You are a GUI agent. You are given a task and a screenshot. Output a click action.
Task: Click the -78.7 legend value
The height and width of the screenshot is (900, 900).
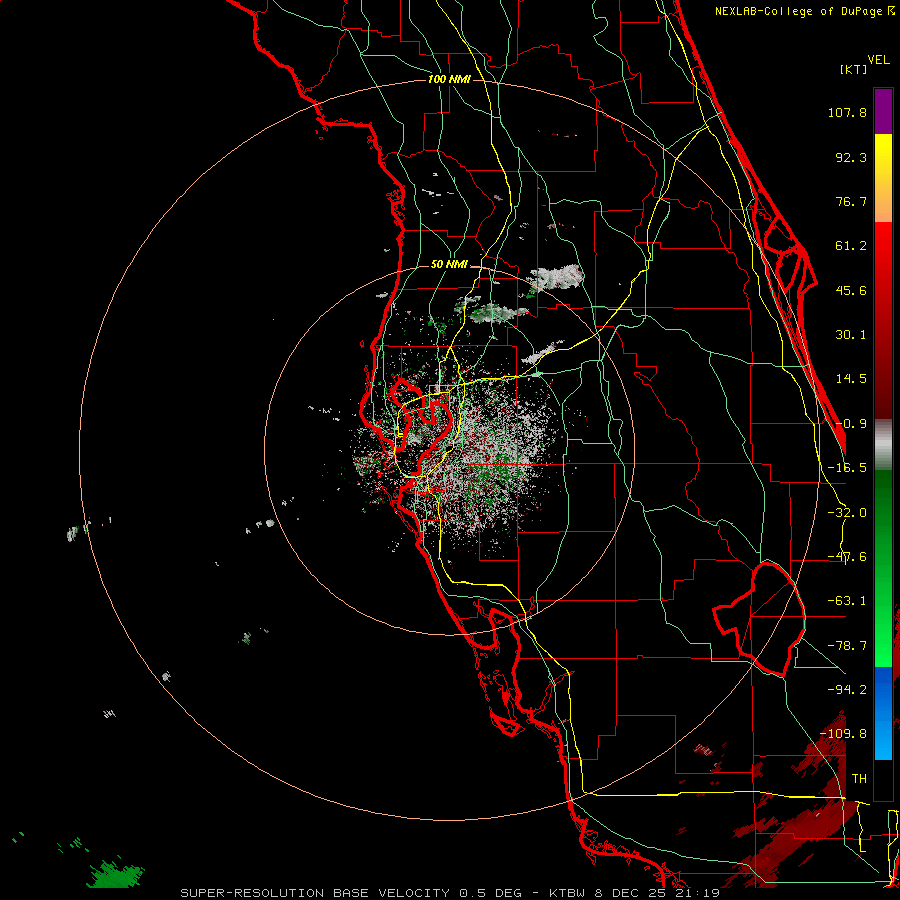(x=847, y=646)
